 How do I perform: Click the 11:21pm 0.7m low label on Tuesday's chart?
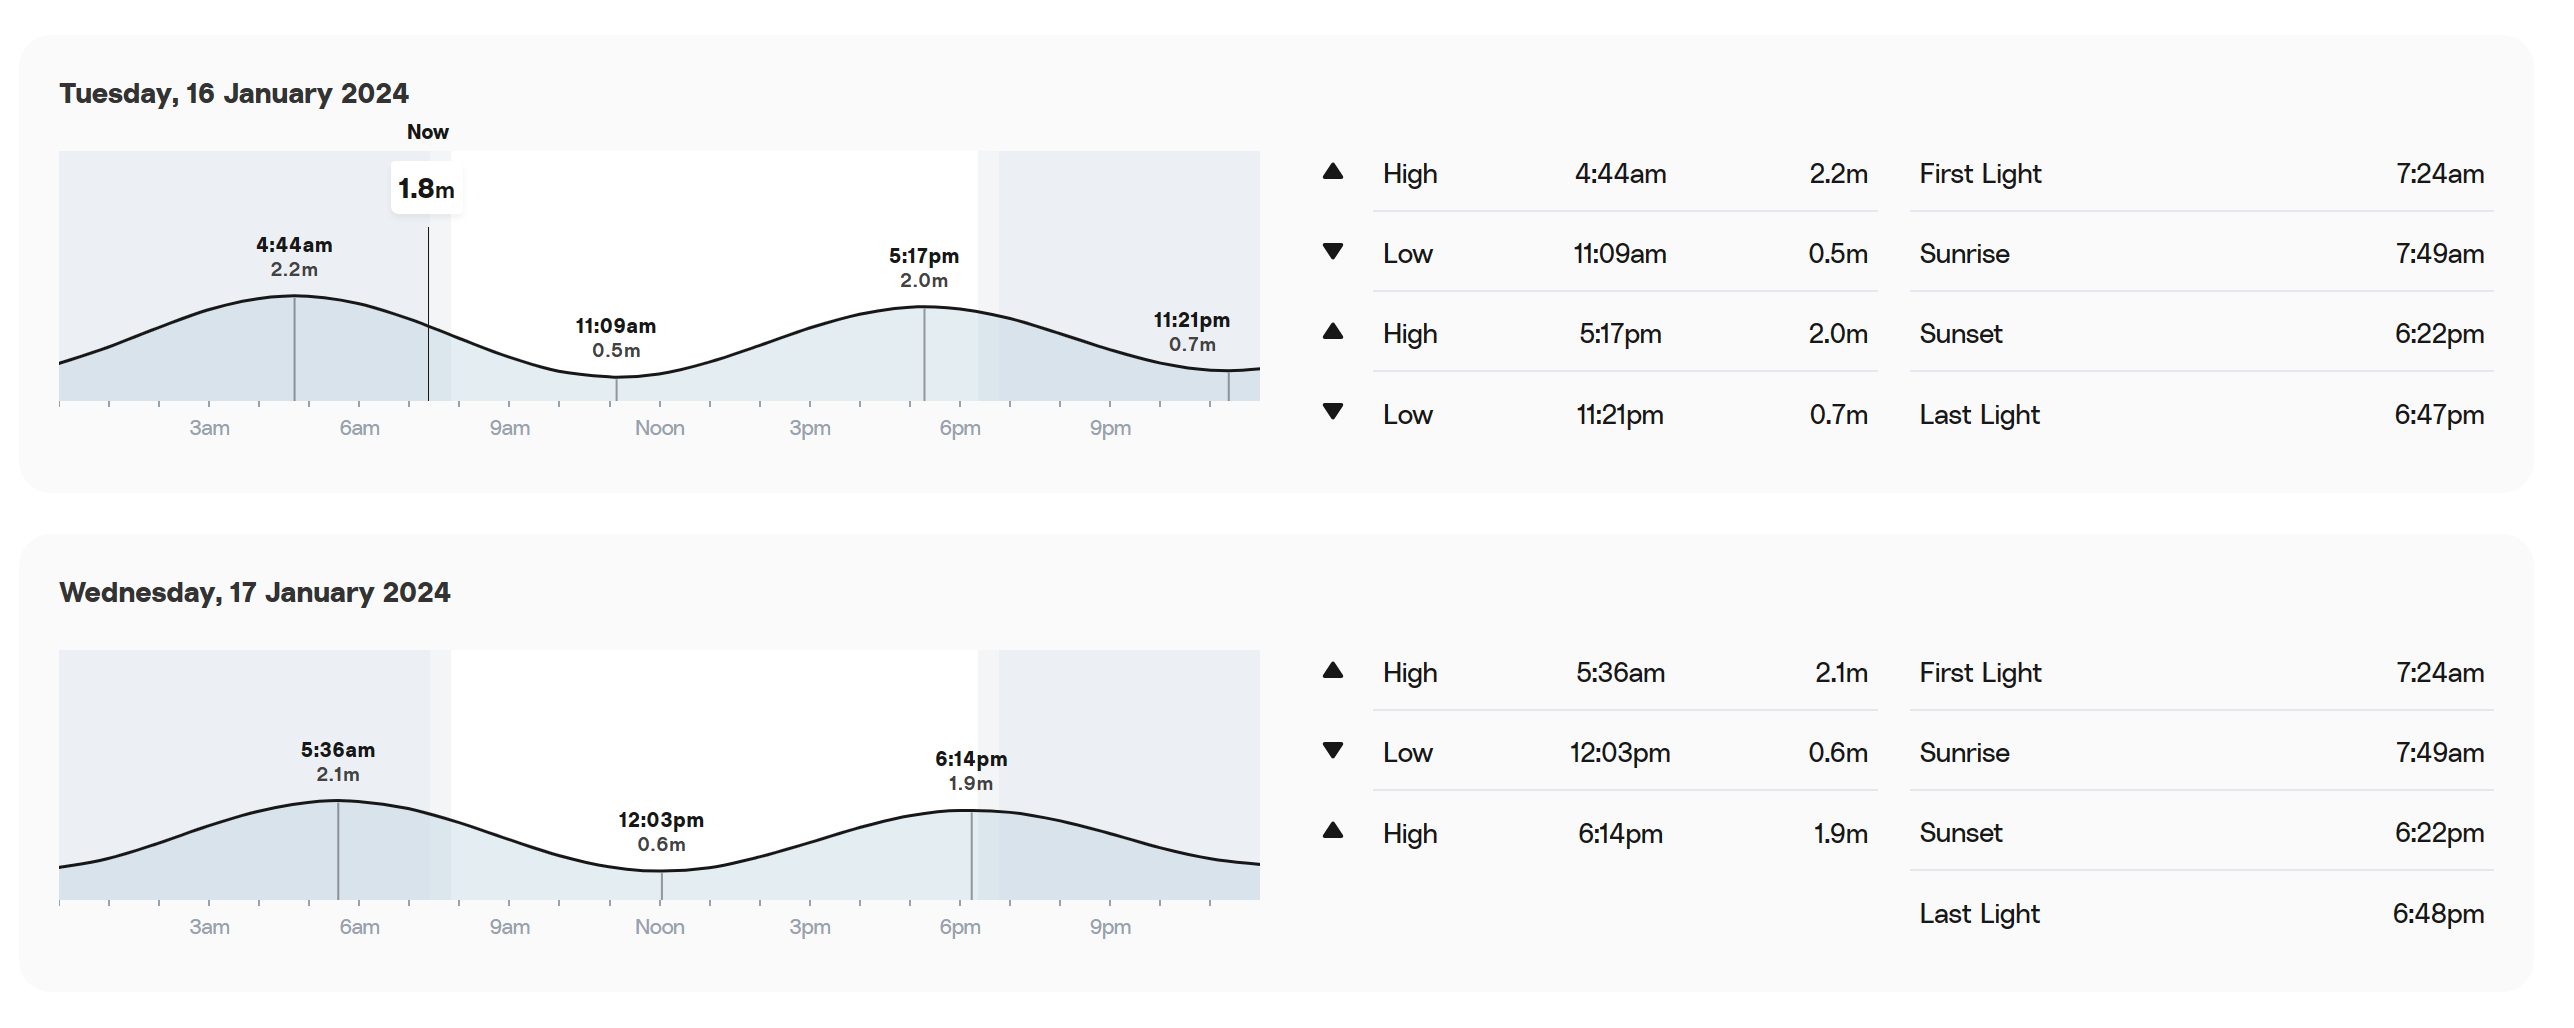pos(1192,332)
